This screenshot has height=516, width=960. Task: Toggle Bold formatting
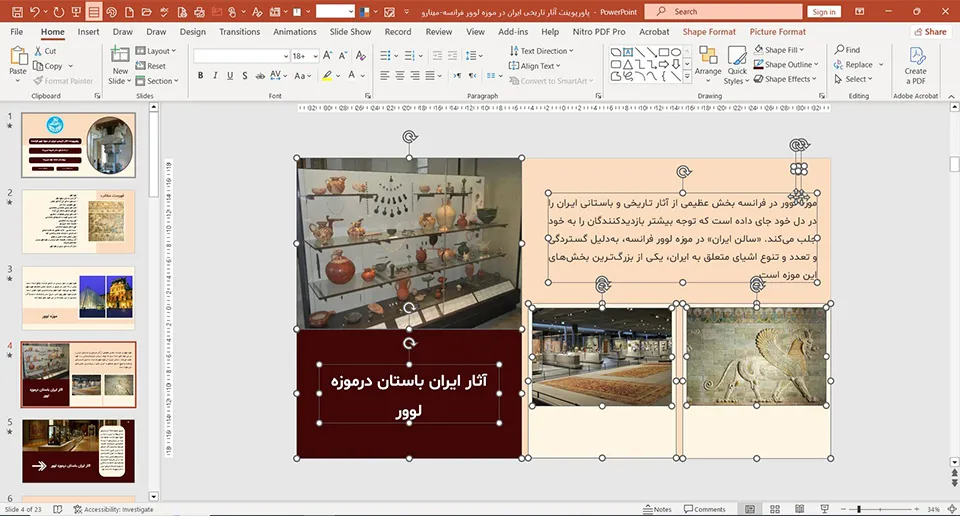[x=200, y=75]
